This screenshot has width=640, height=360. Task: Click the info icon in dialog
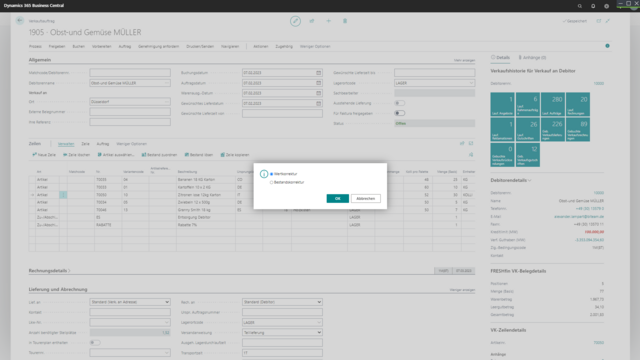(x=264, y=174)
